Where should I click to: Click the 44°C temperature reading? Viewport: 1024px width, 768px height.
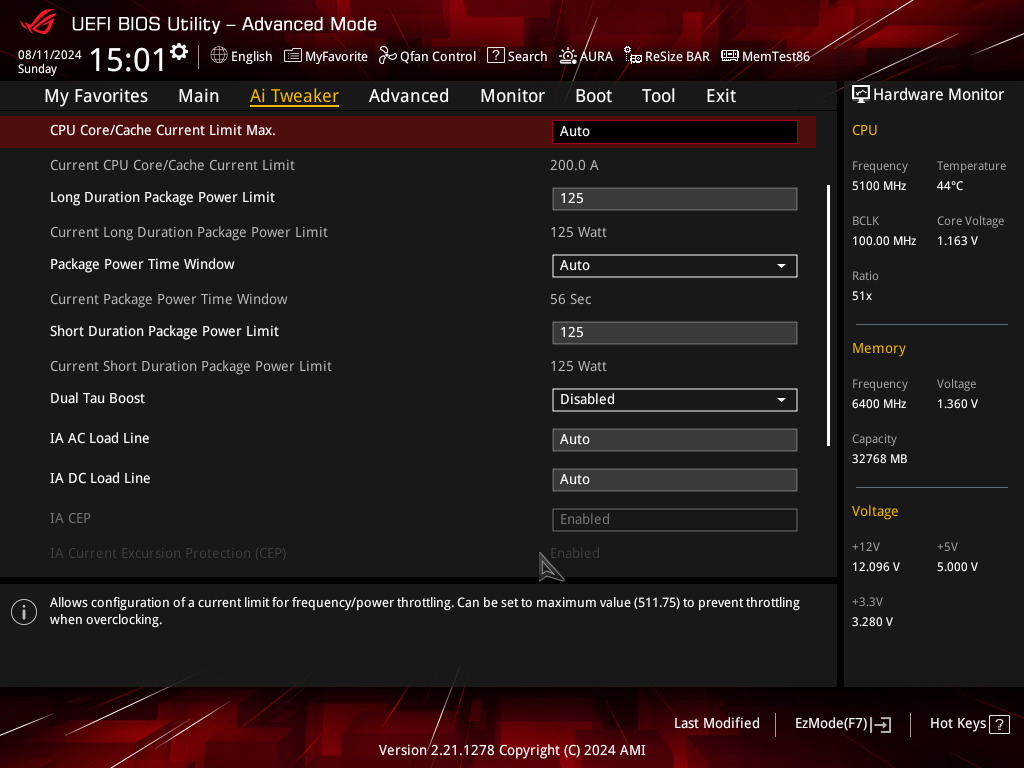coord(950,186)
